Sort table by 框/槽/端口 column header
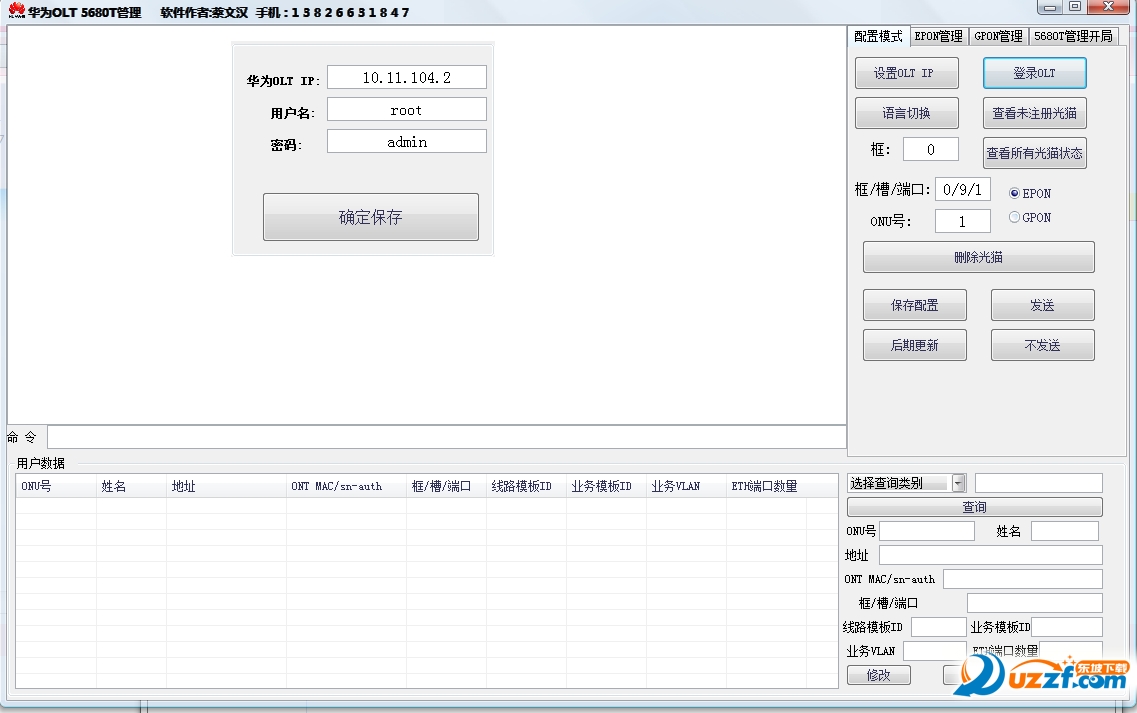 tap(446, 486)
